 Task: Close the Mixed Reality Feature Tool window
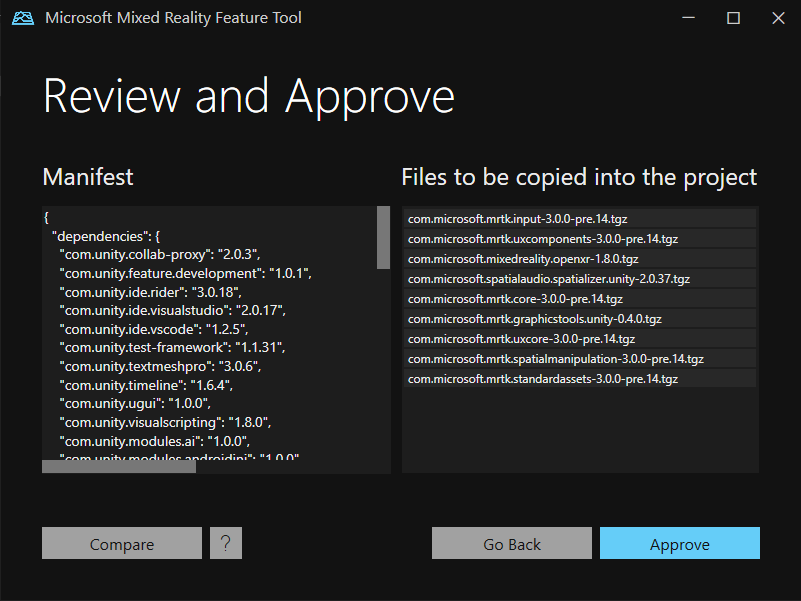click(x=778, y=18)
